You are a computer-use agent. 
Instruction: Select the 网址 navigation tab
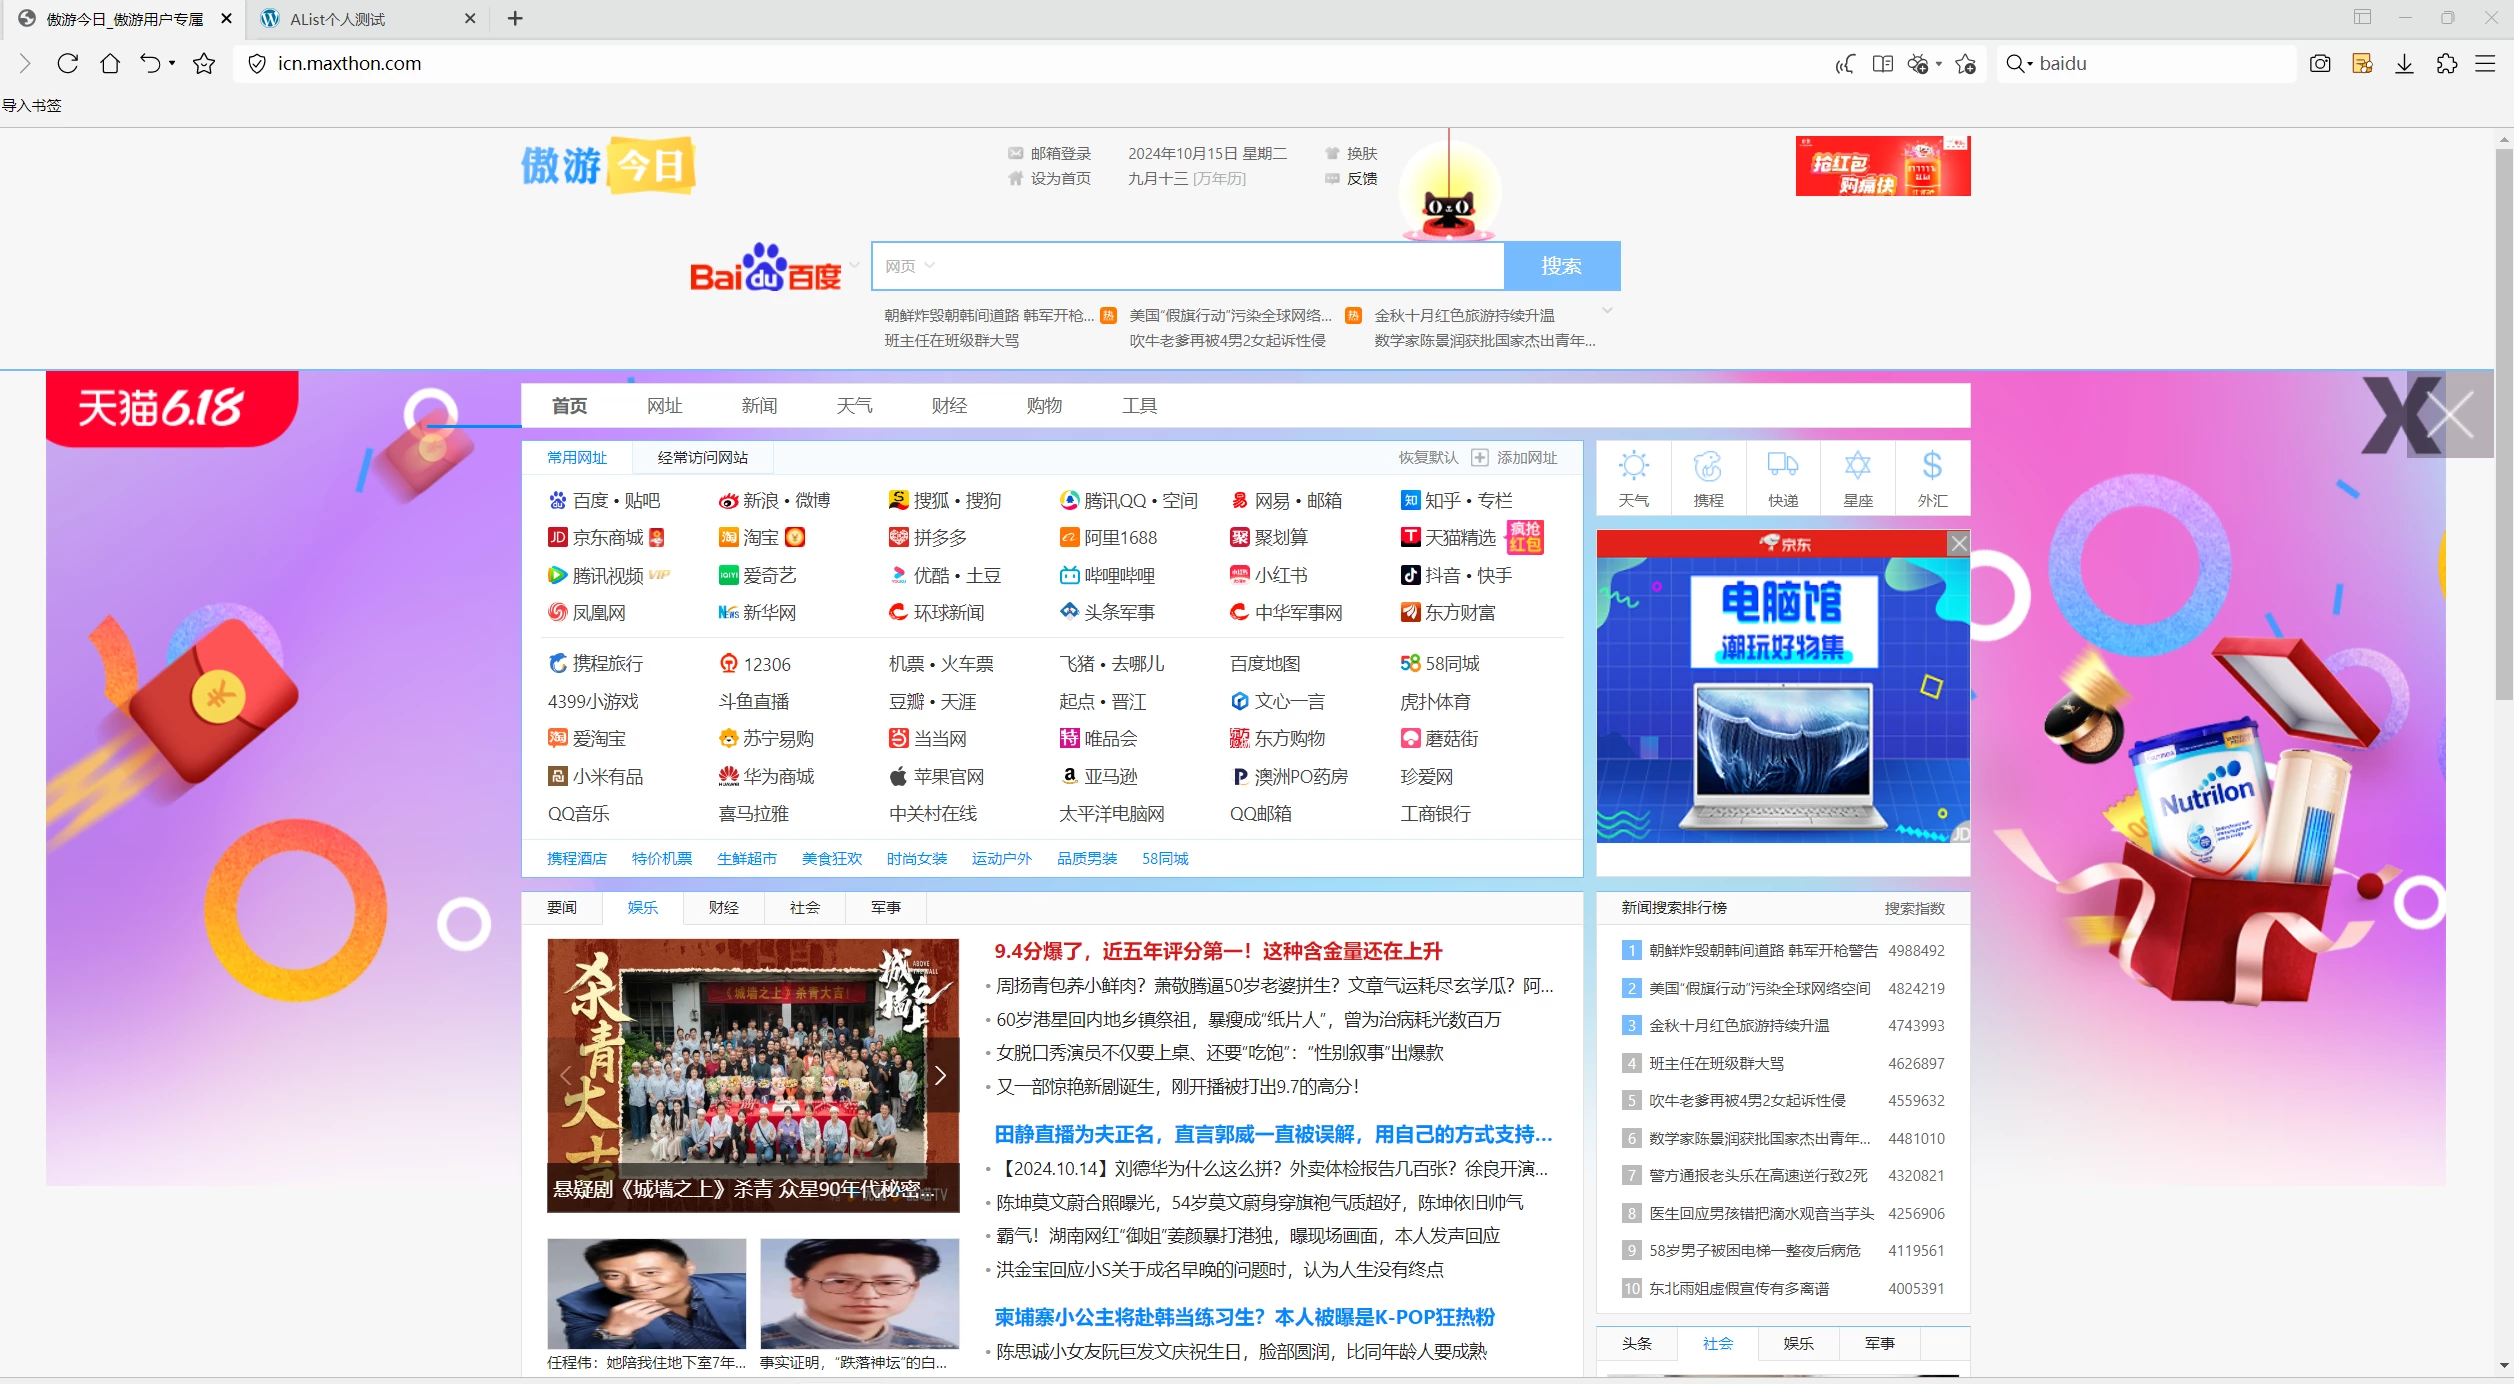(x=664, y=405)
